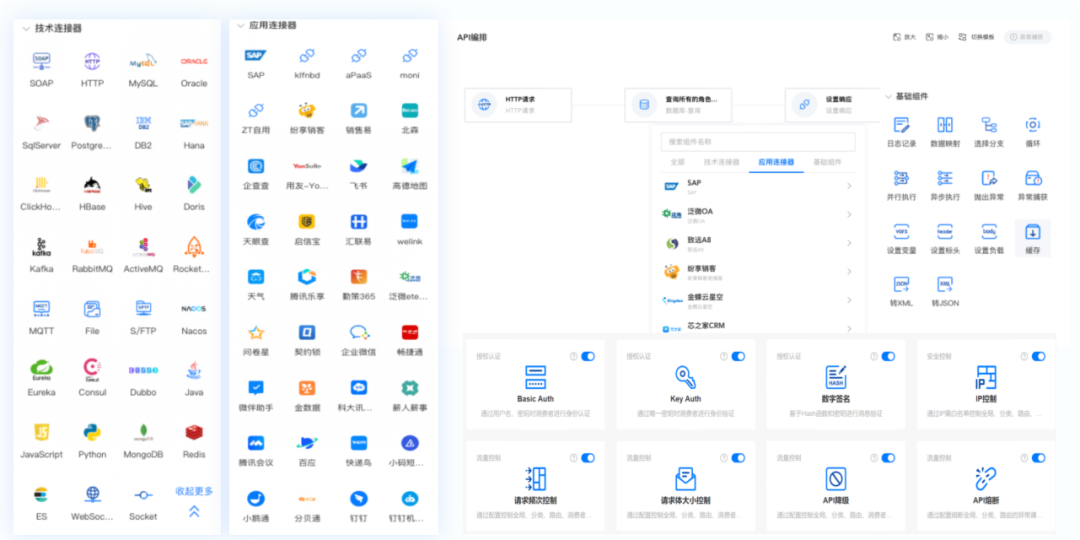This screenshot has width=1080, height=540.
Task: Expand the 泛微OA row chevron
Action: pos(849,215)
